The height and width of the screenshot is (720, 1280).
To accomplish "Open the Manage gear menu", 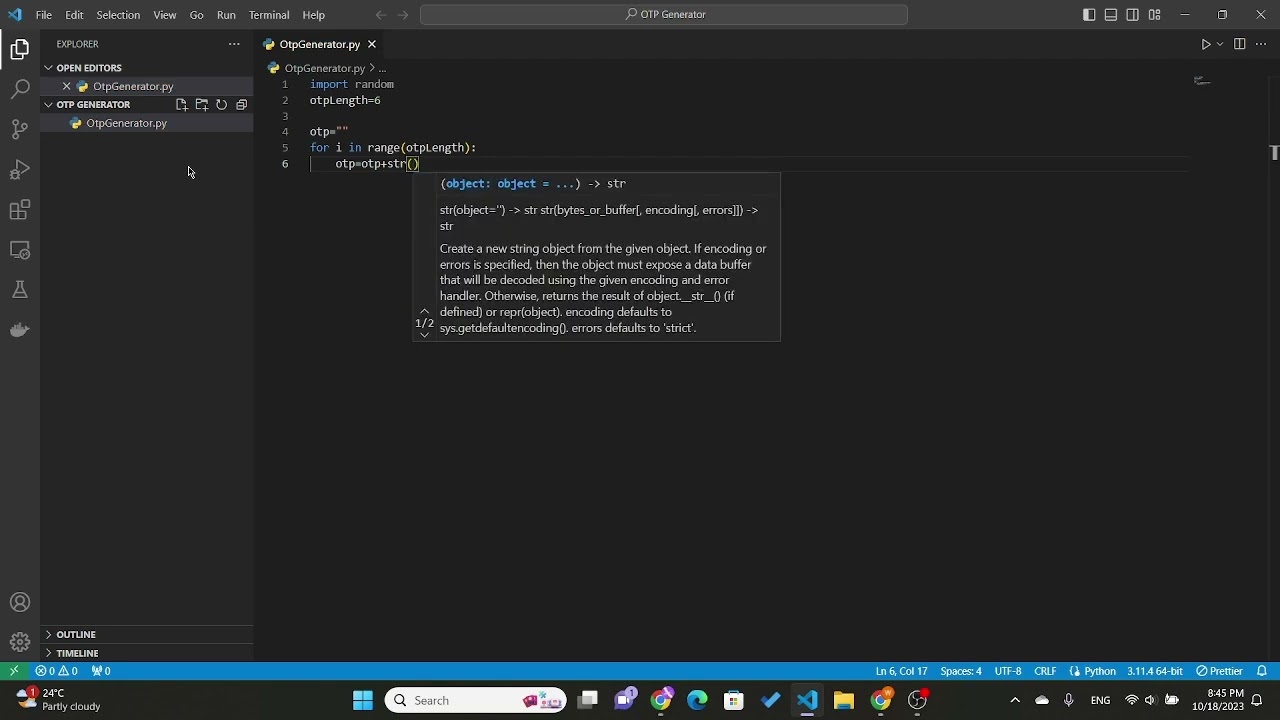I will click(20, 643).
